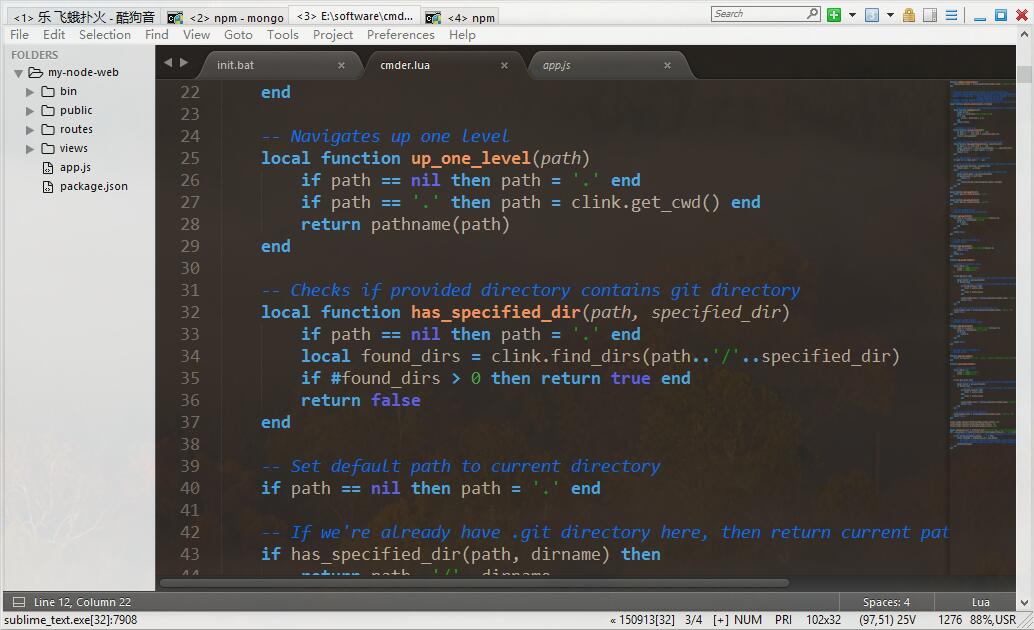Image resolution: width=1034 pixels, height=630 pixels.
Task: Open the Spaces: 4 indentation selector
Action: pos(886,602)
